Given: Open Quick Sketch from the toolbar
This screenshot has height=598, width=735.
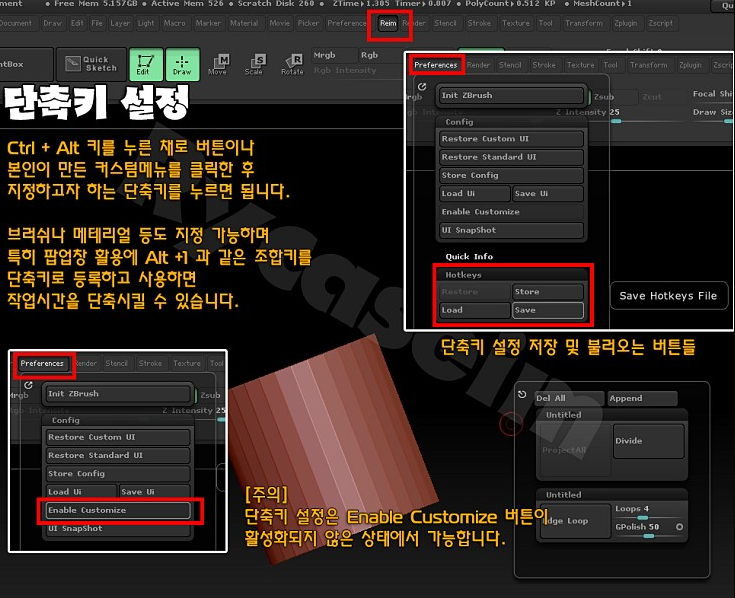Looking at the screenshot, I should click(x=91, y=64).
